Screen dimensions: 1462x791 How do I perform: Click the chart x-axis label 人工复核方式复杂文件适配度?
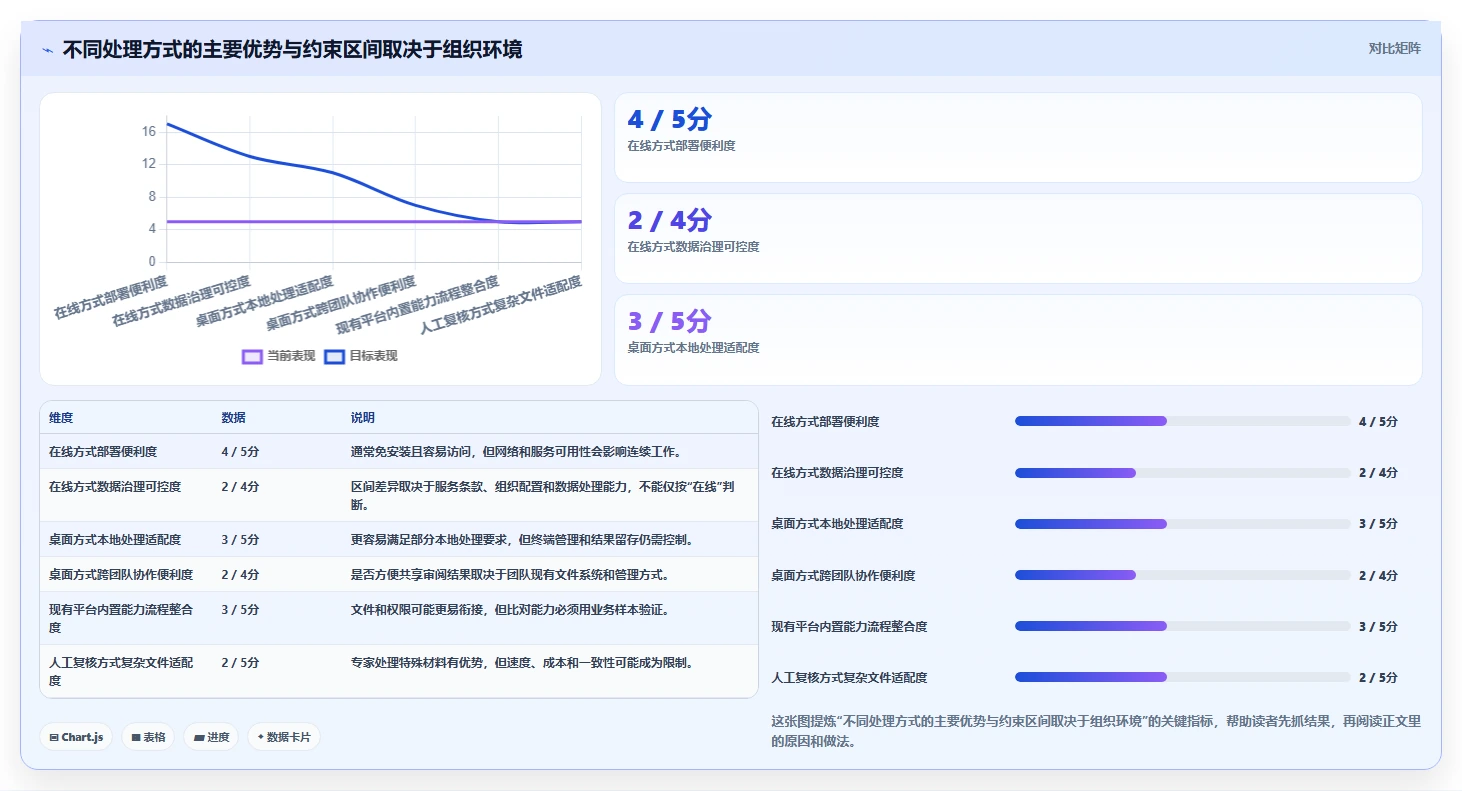[x=501, y=306]
